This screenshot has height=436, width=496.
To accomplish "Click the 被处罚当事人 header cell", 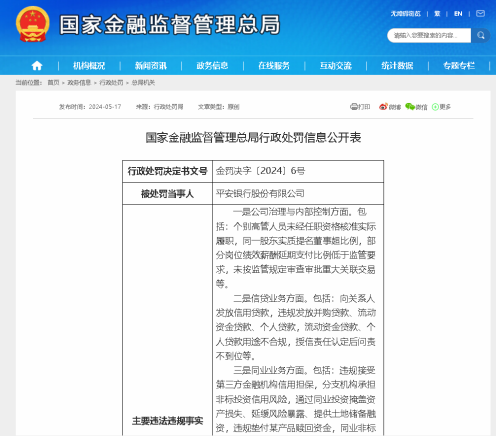I will (167, 193).
